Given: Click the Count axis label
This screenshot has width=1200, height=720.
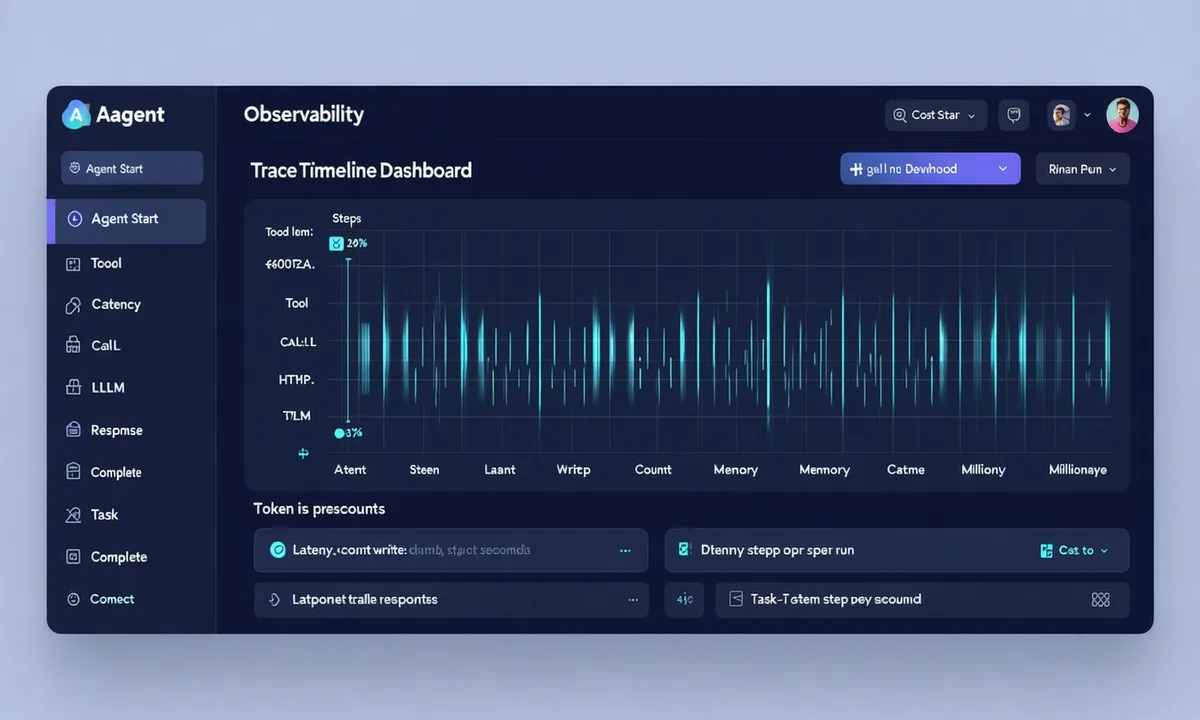Looking at the screenshot, I should point(653,470).
